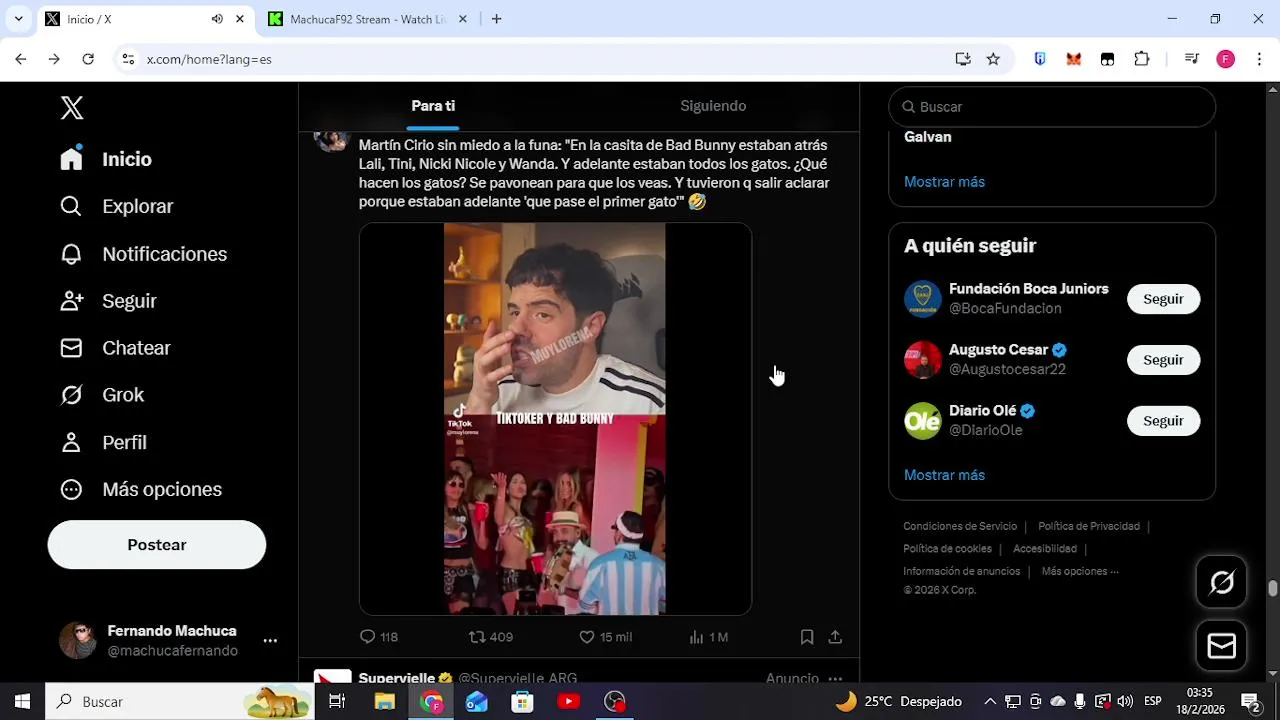Image resolution: width=1280 pixels, height=720 pixels.
Task: Open the Chrome profile avatar
Action: click(1226, 59)
